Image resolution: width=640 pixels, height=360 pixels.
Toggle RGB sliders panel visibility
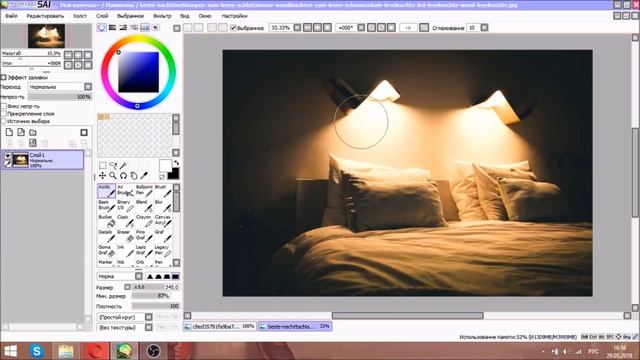[x=112, y=27]
